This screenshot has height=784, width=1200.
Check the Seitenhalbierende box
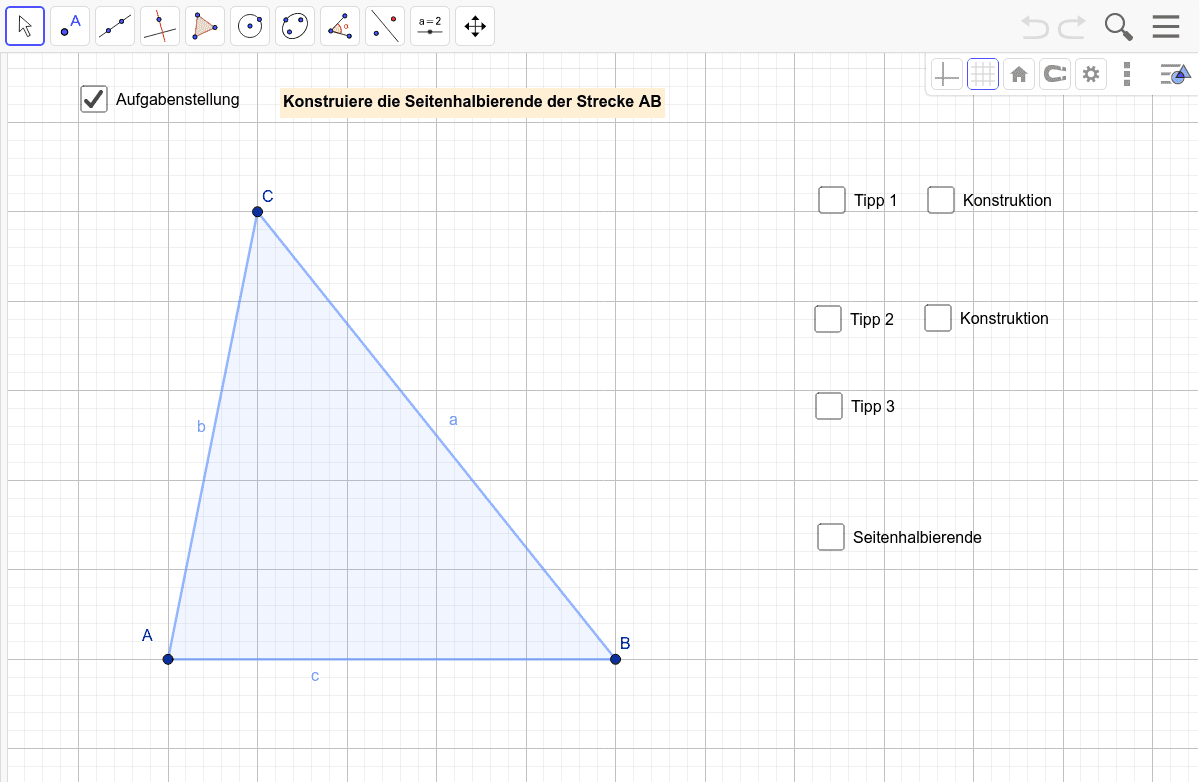tap(831, 537)
